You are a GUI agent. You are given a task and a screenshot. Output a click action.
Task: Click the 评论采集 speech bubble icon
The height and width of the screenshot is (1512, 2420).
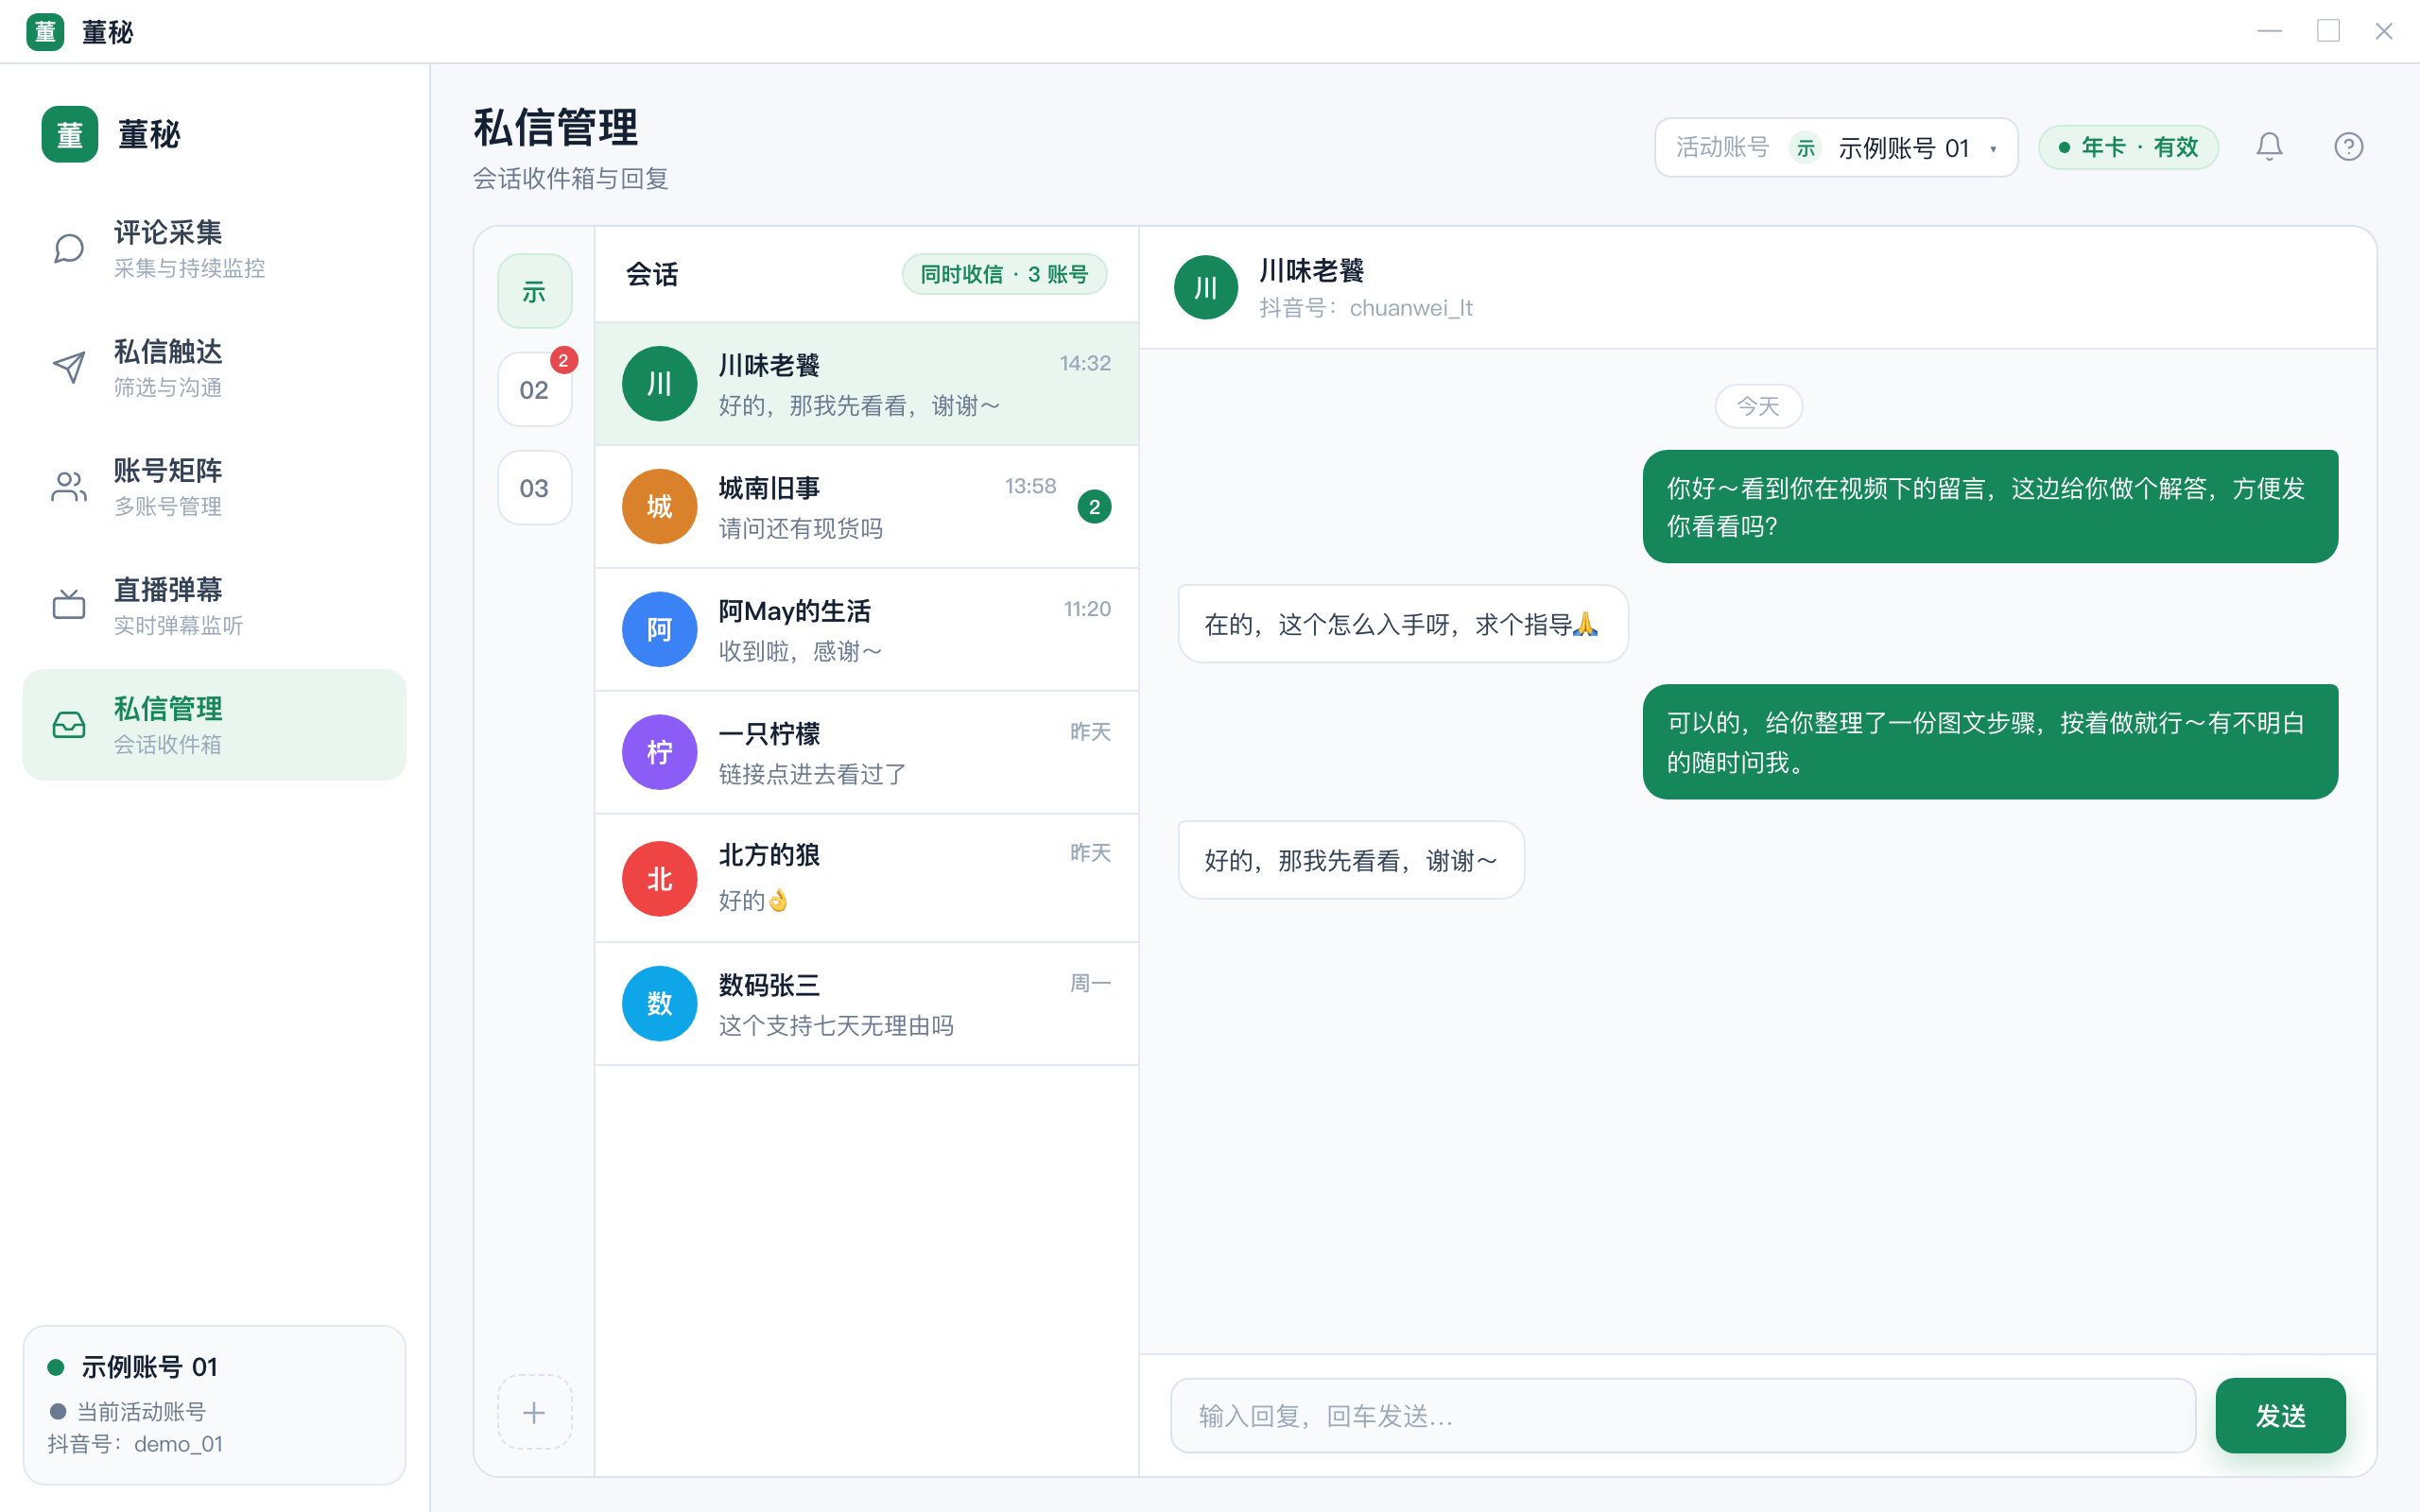point(68,249)
